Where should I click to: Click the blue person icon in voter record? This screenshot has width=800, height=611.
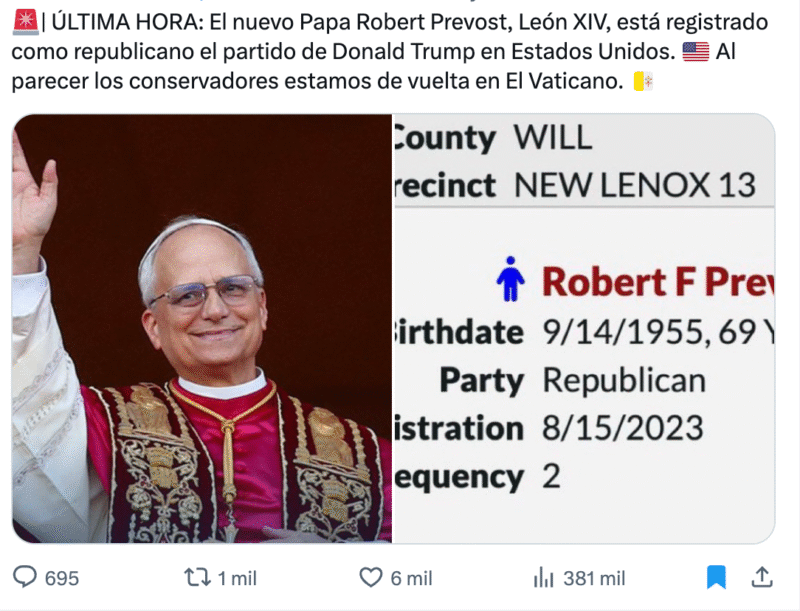[511, 280]
